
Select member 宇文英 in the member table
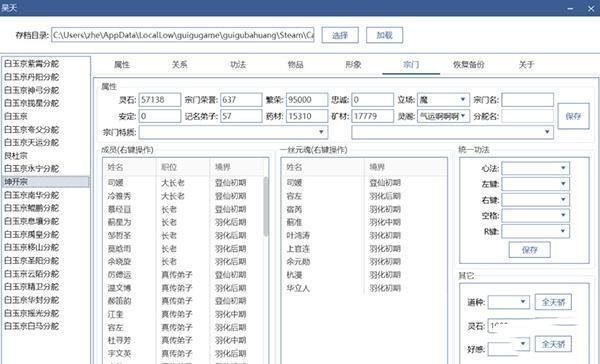tap(183, 353)
